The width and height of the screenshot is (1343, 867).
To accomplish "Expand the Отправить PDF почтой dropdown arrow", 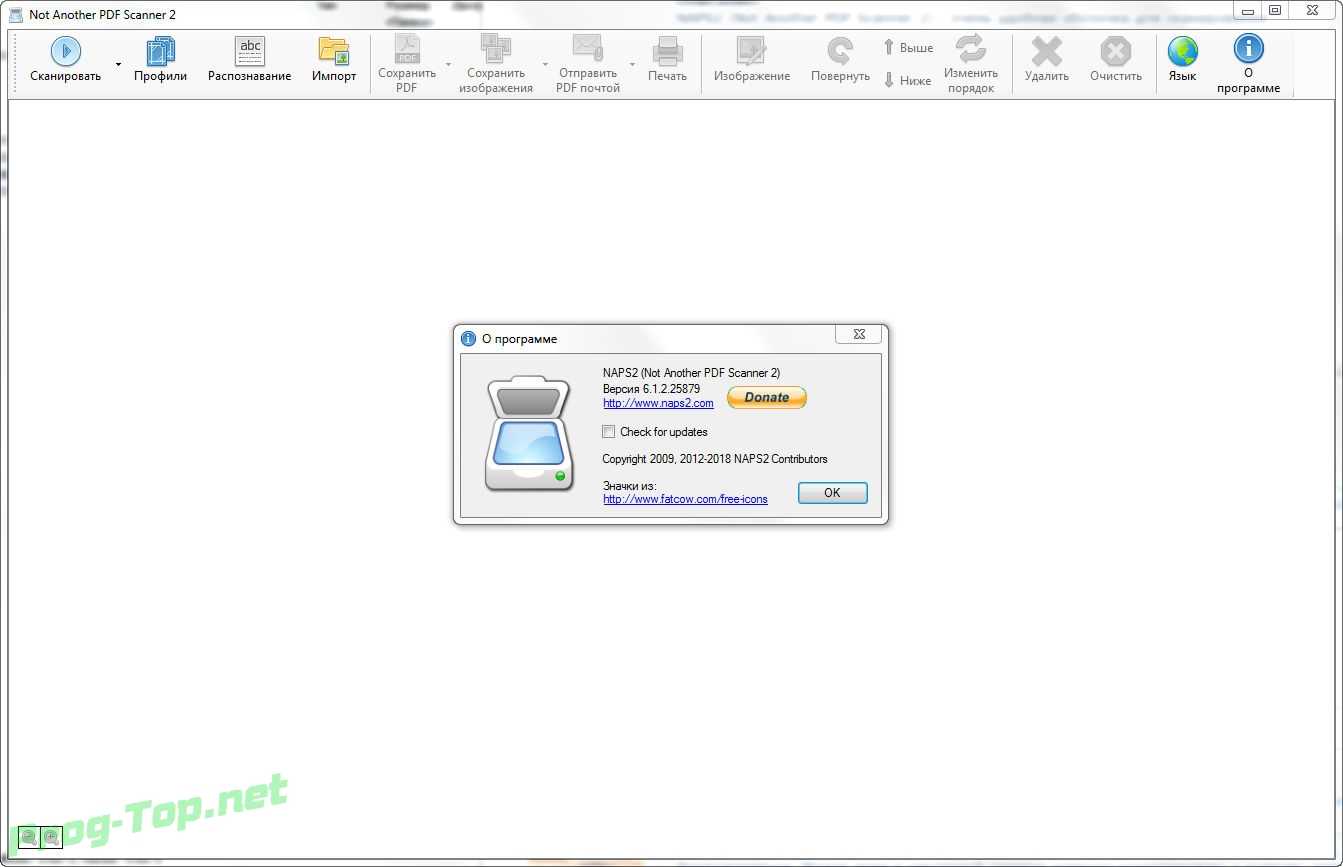I will [632, 64].
